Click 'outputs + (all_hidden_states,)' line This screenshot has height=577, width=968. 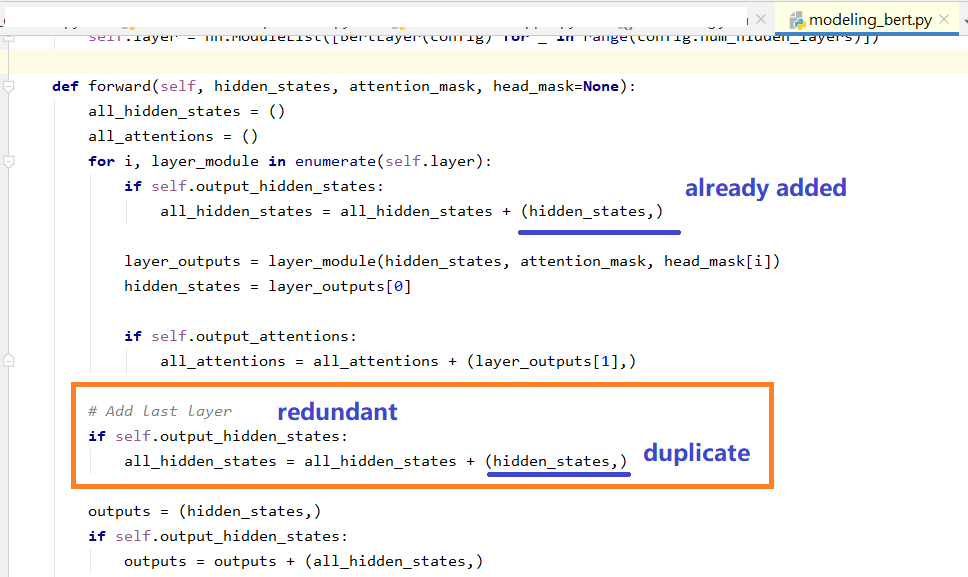pyautogui.click(x=348, y=562)
